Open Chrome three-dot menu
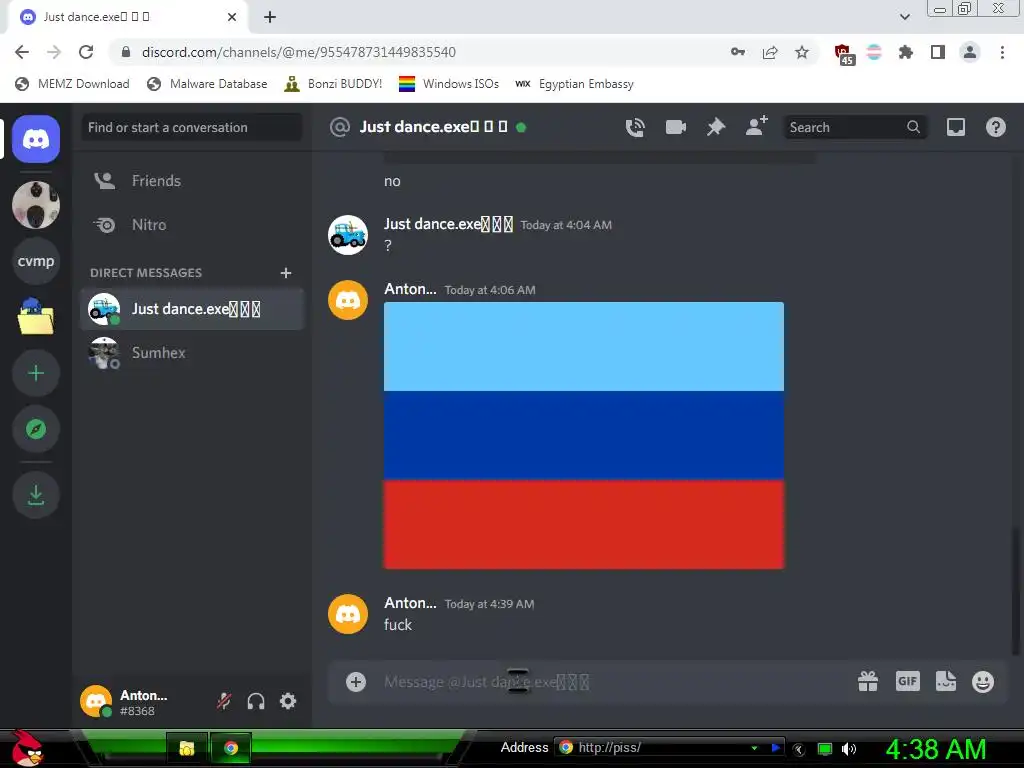The height and width of the screenshot is (768, 1024). [x=1002, y=52]
